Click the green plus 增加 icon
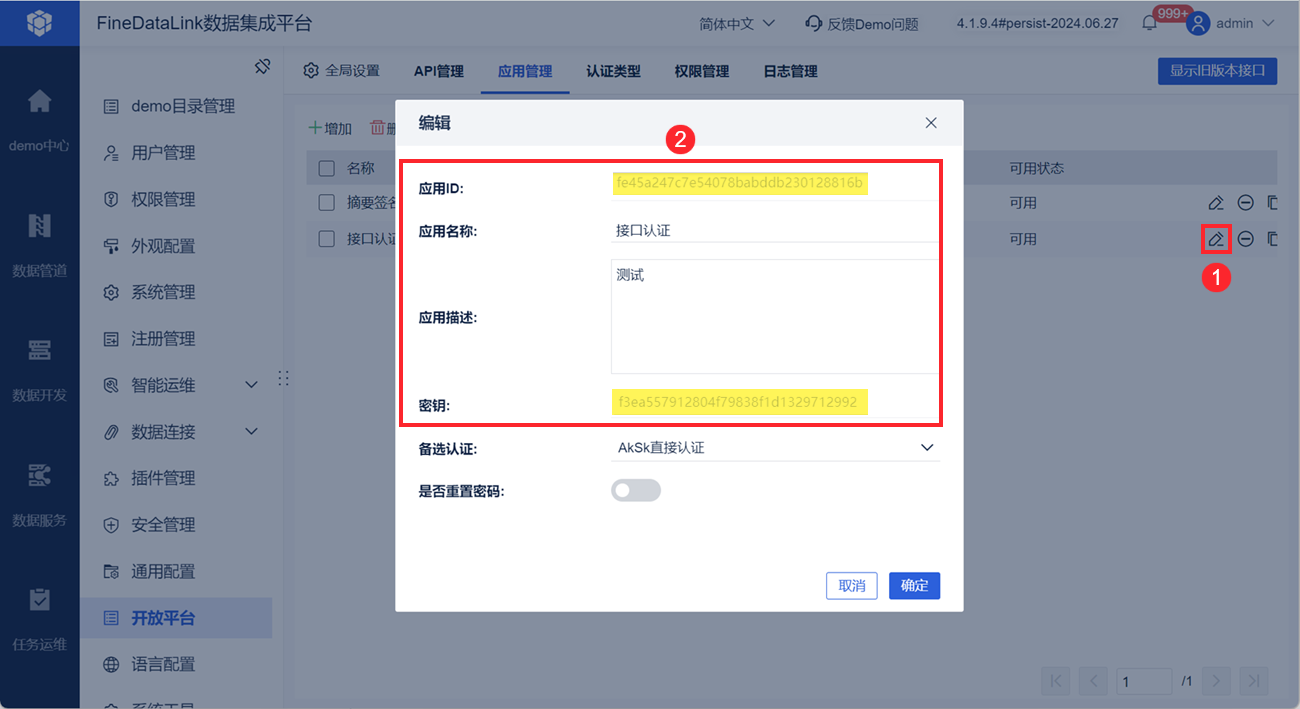The image size is (1300, 709). coord(315,128)
